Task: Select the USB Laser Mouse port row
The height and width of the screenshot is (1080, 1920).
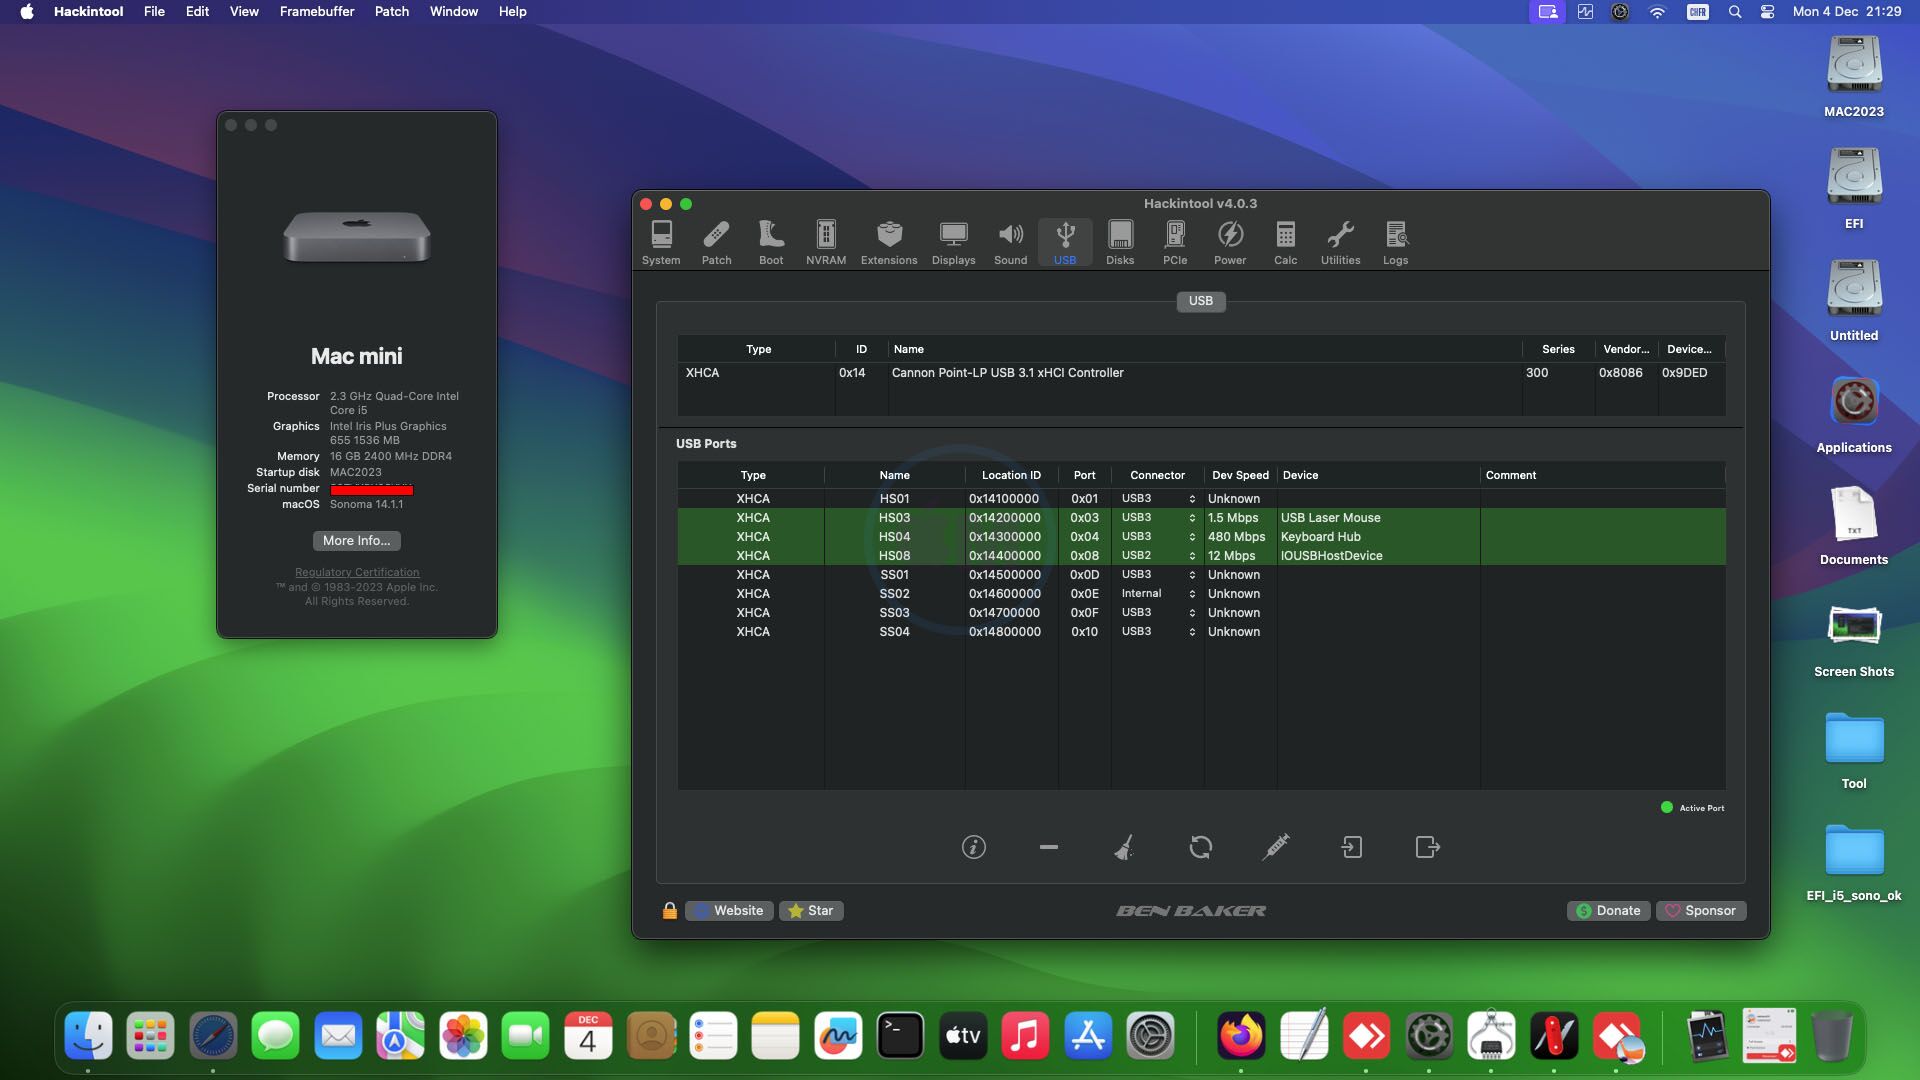Action: 1201,517
